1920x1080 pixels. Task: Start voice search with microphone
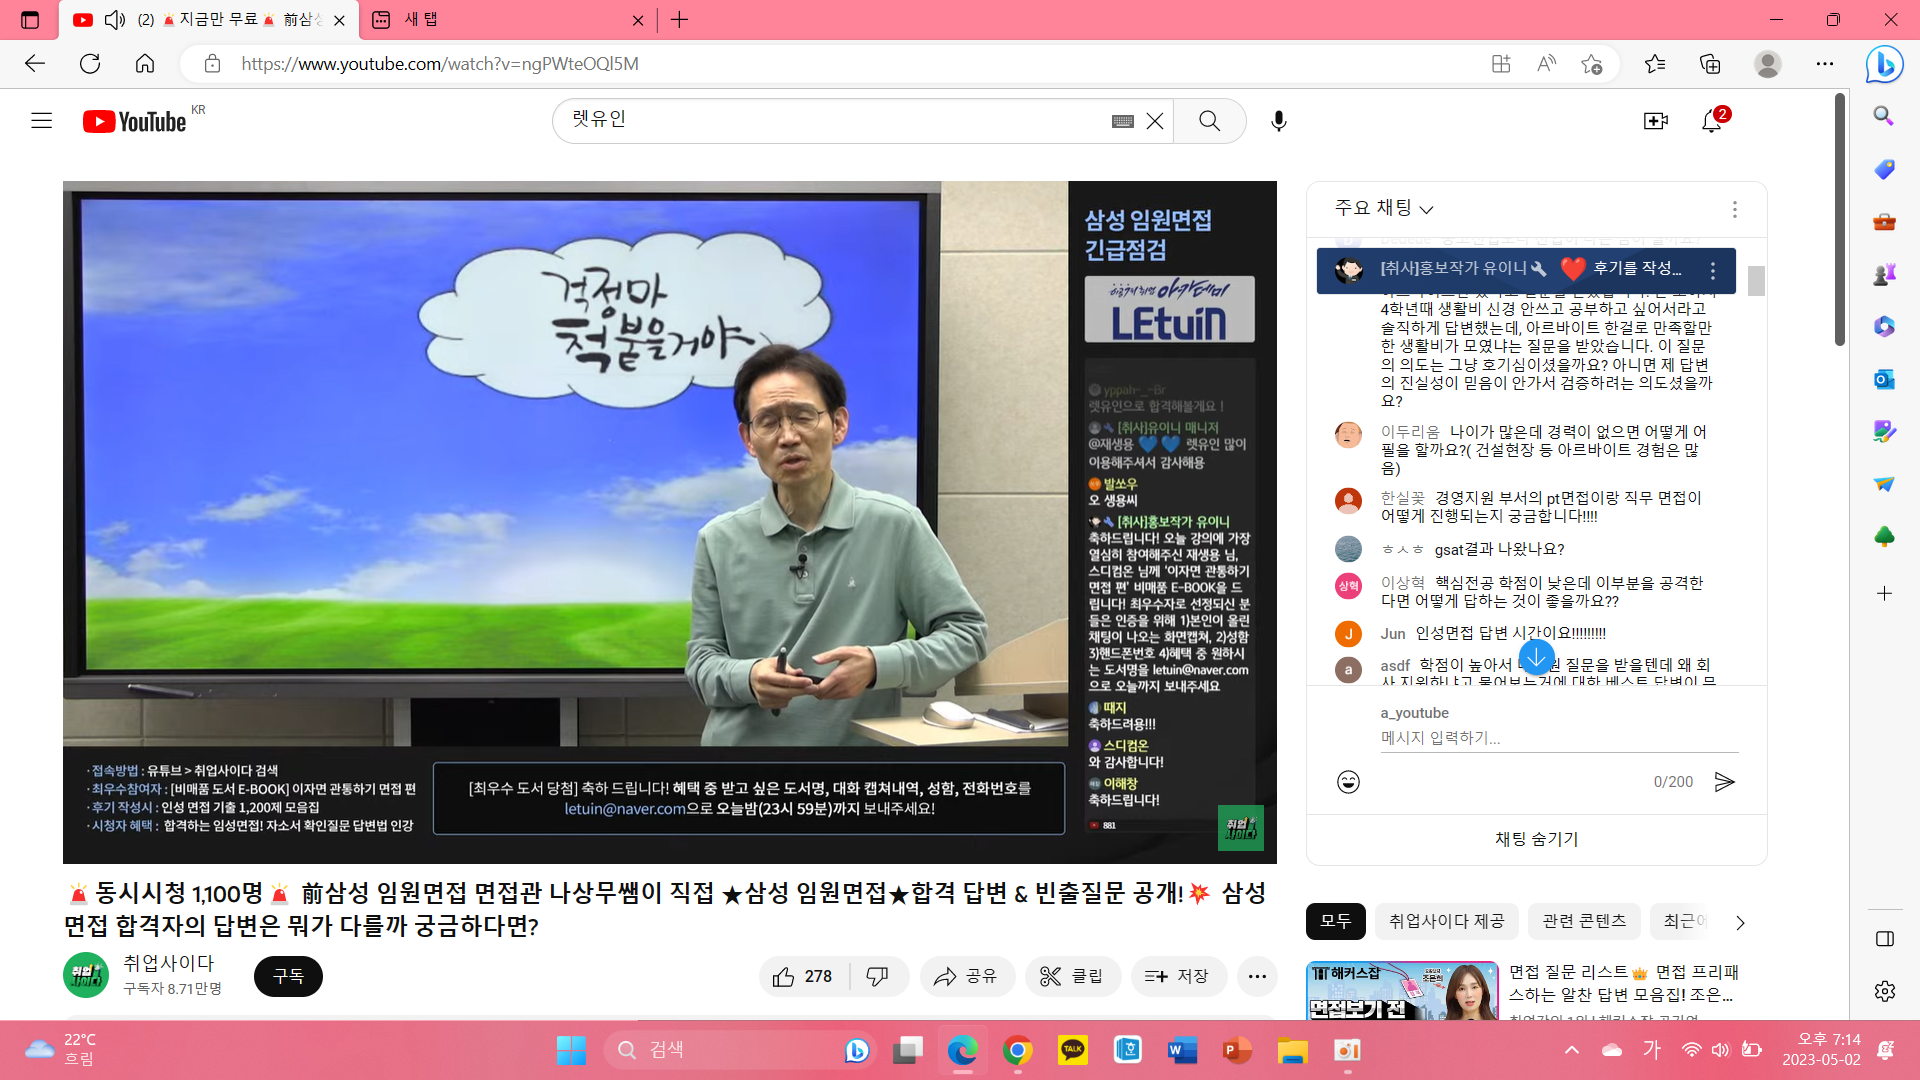[x=1279, y=121]
